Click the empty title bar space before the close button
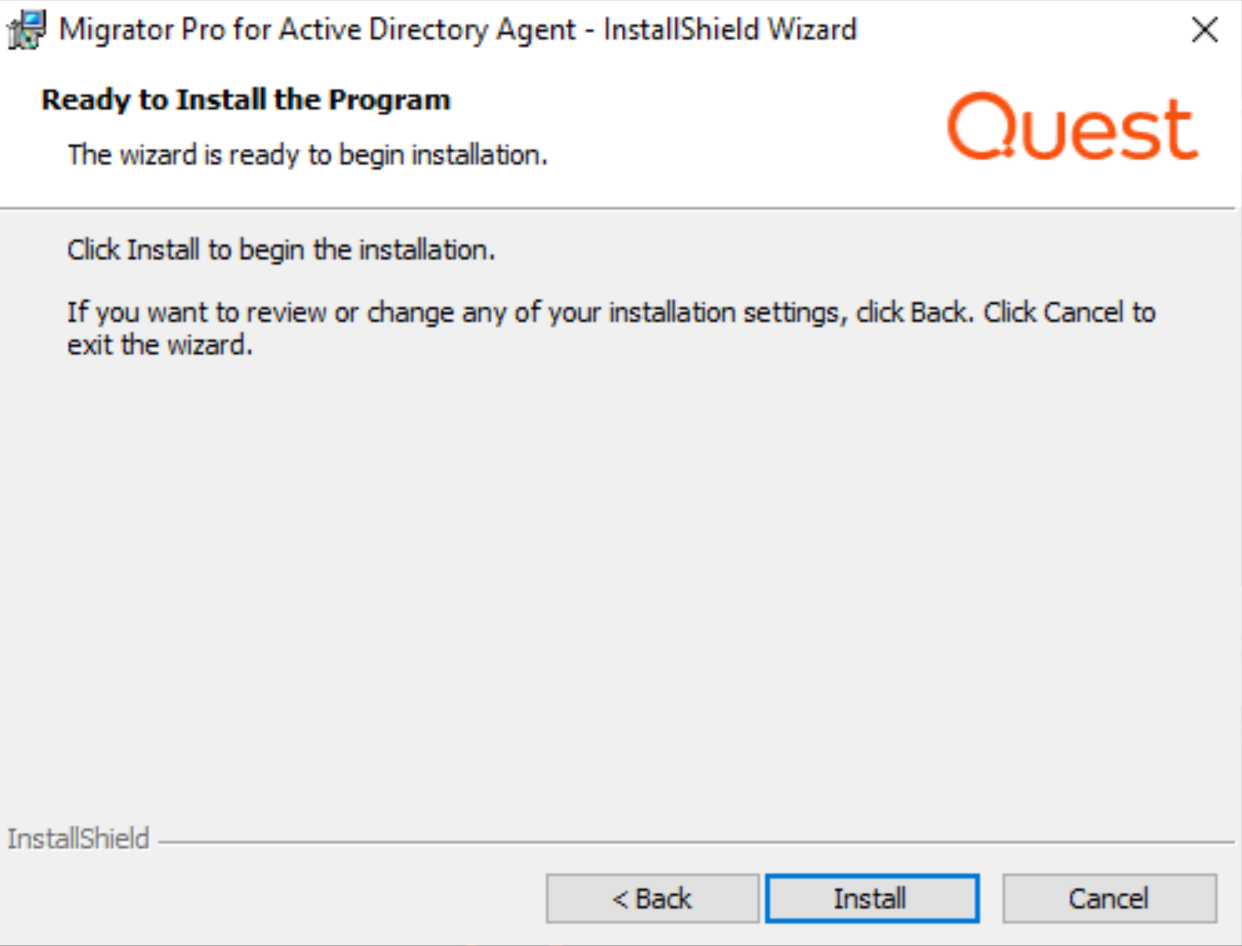Screen dimensions: 1242x946 (x=1020, y=30)
